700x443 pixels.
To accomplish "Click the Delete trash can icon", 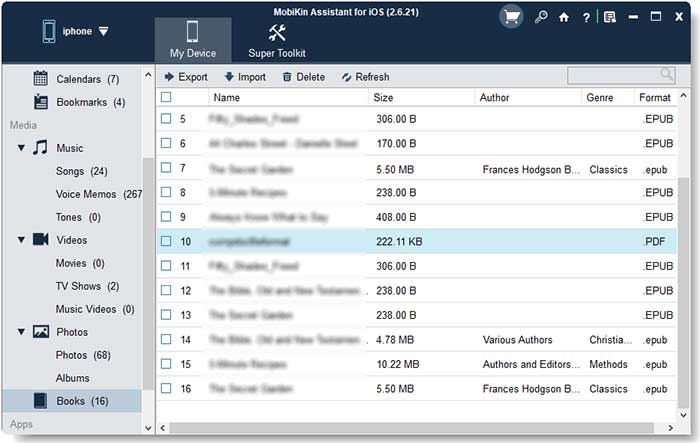I will (x=287, y=77).
